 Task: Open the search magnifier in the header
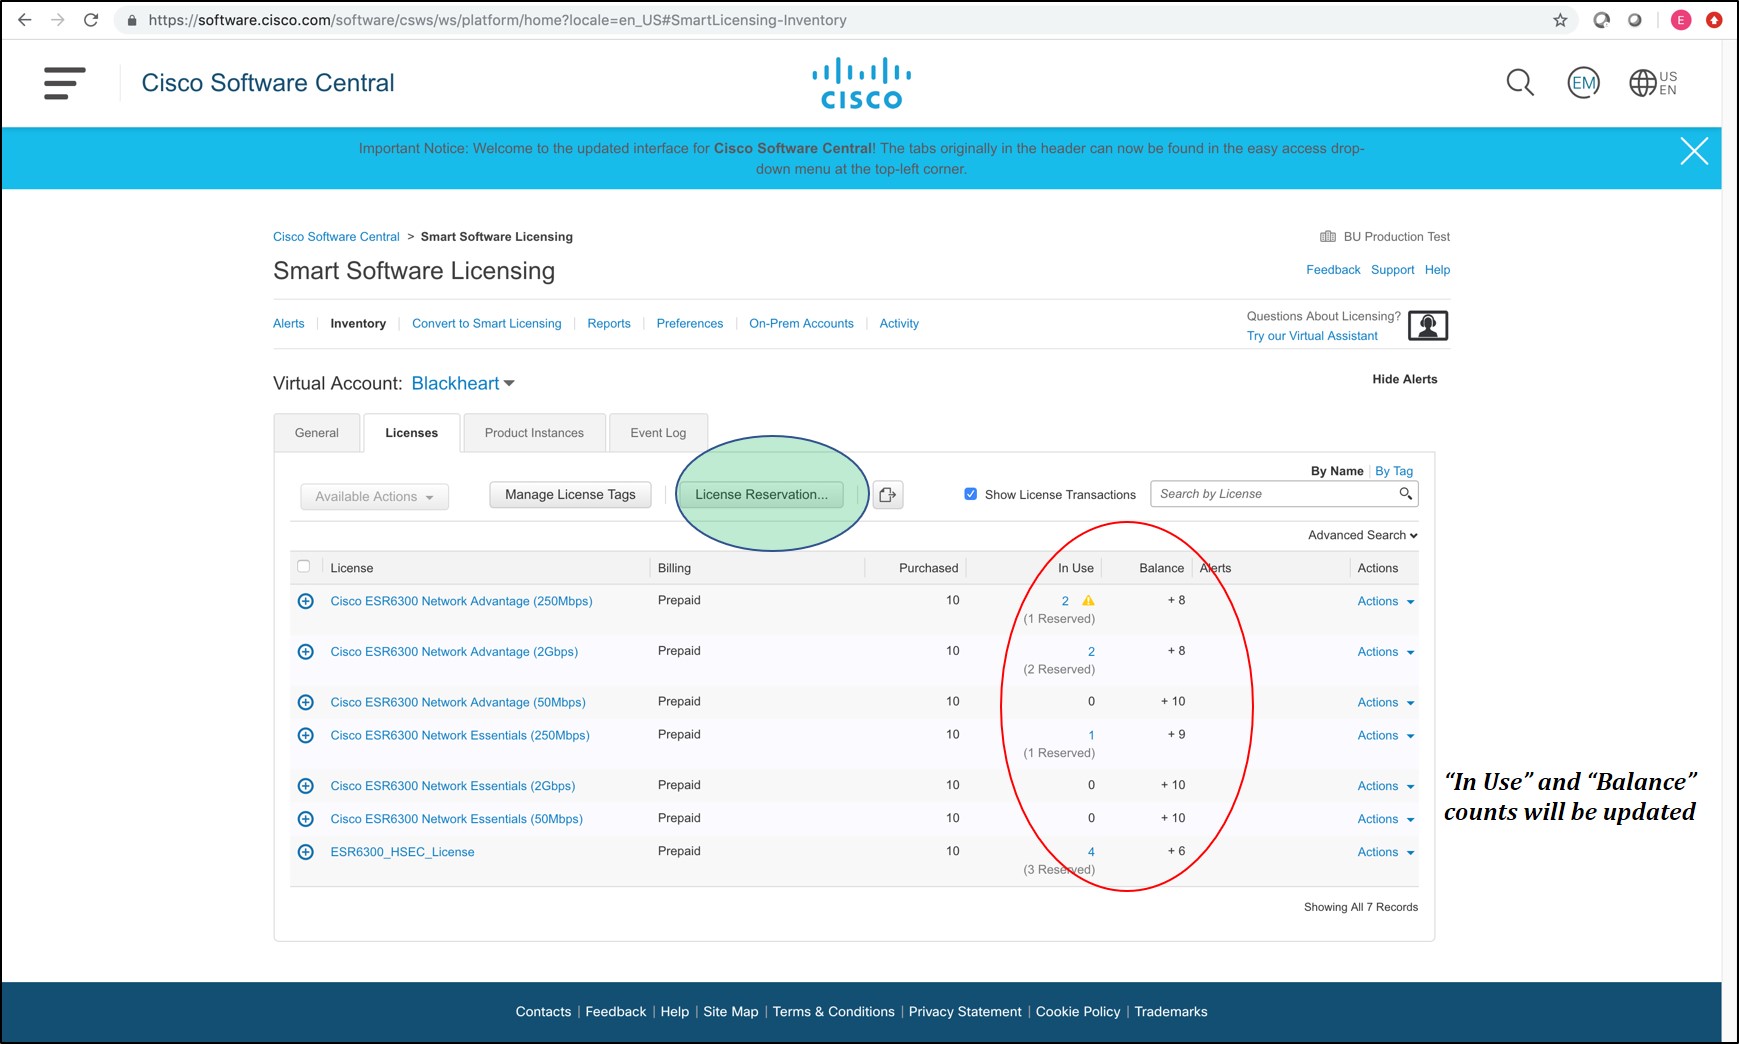click(1520, 82)
